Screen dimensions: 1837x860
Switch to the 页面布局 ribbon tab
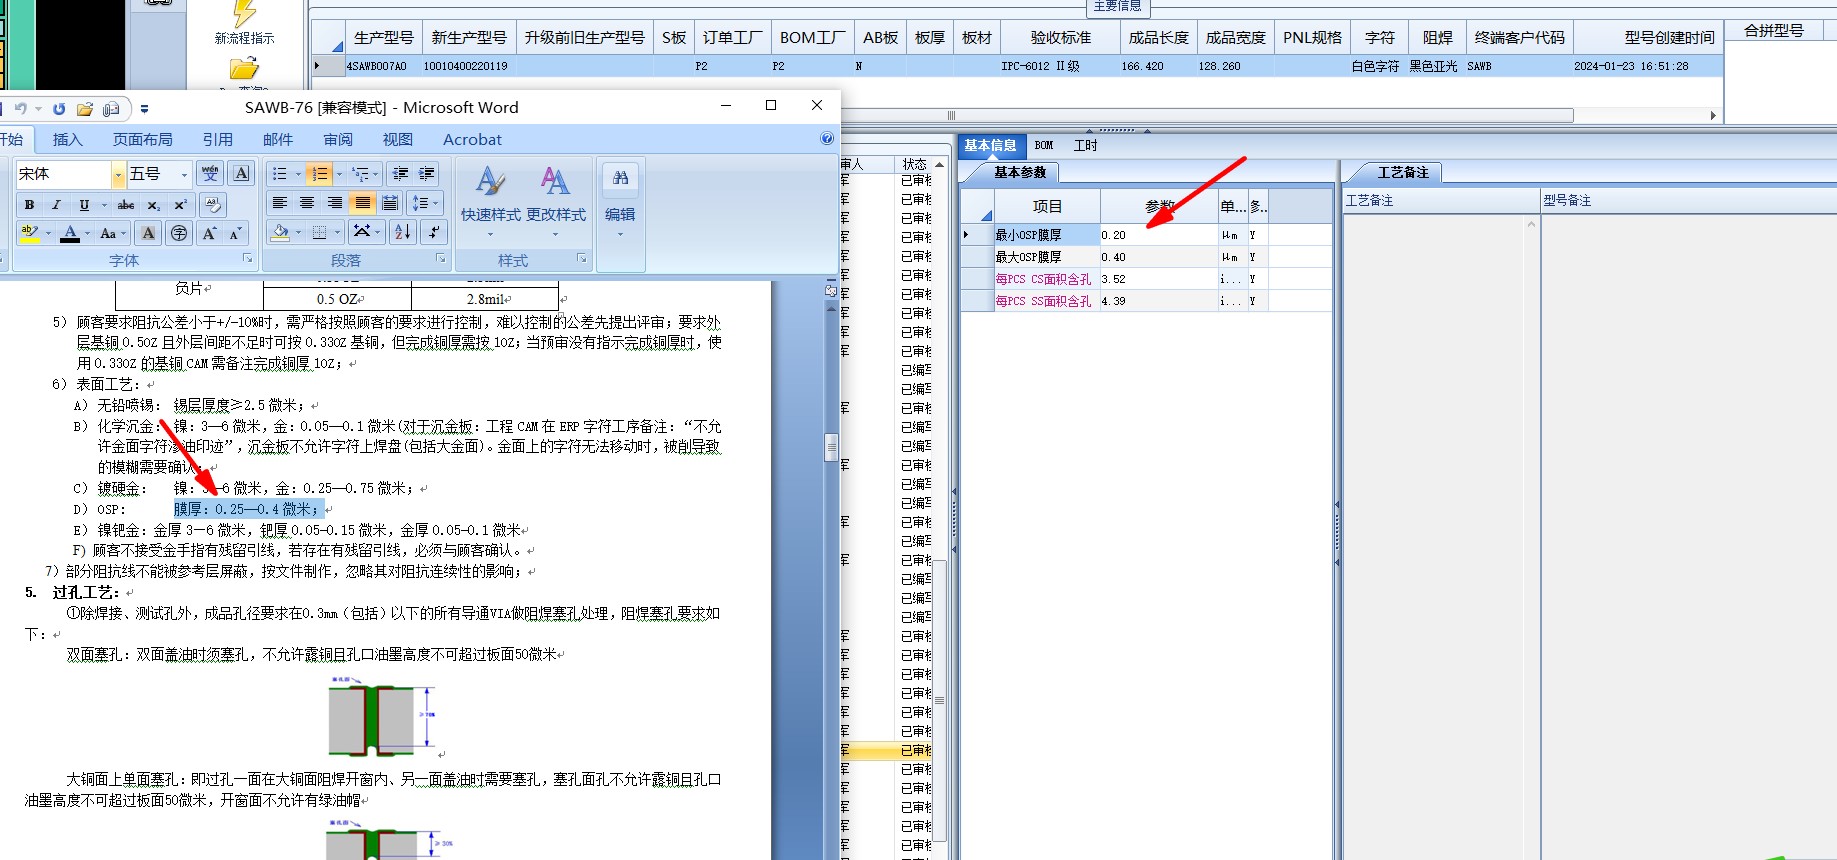(x=142, y=139)
